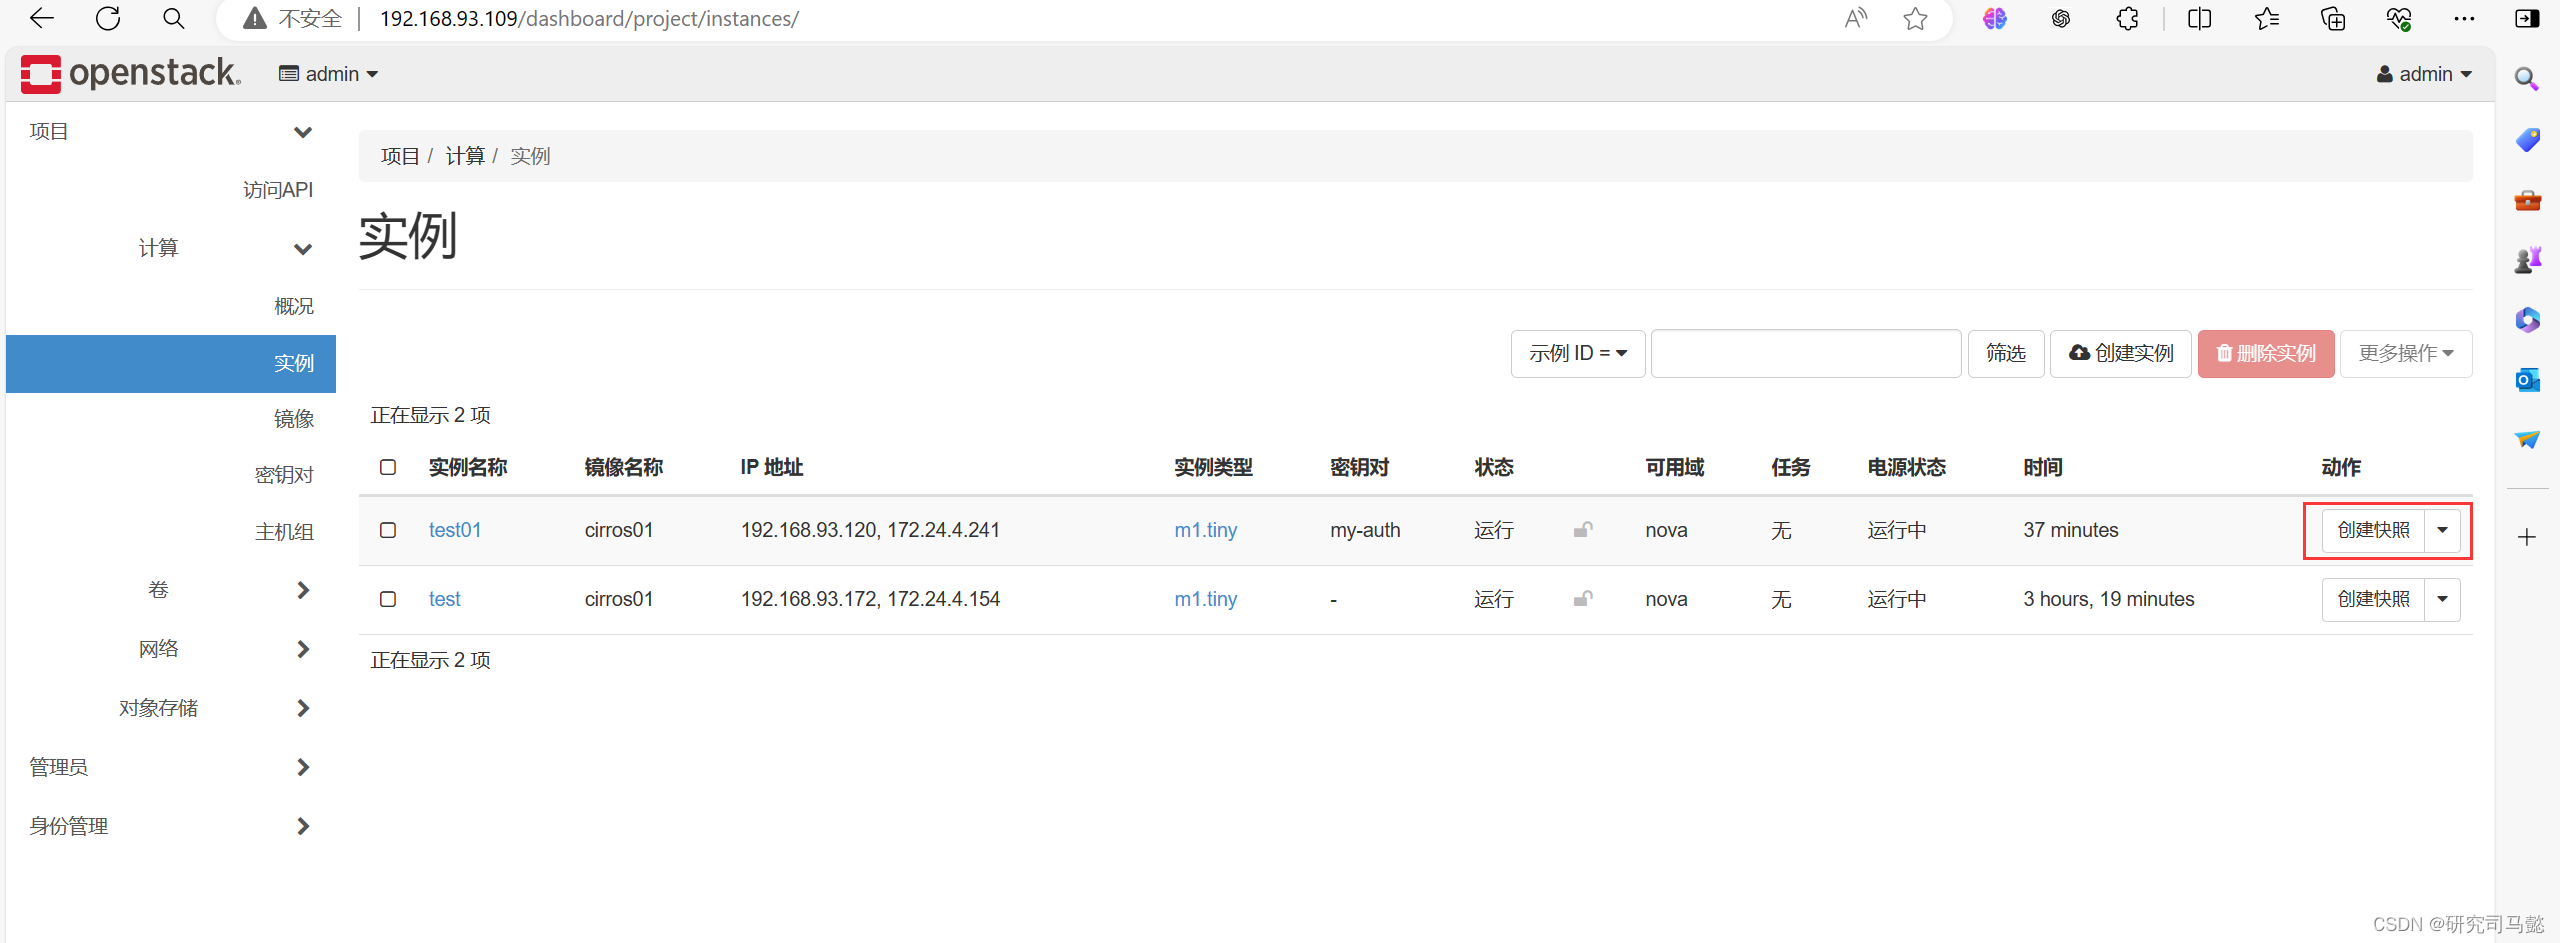Open the admin user menu dropdown
This screenshot has height=943, width=2560.
[x=2424, y=74]
